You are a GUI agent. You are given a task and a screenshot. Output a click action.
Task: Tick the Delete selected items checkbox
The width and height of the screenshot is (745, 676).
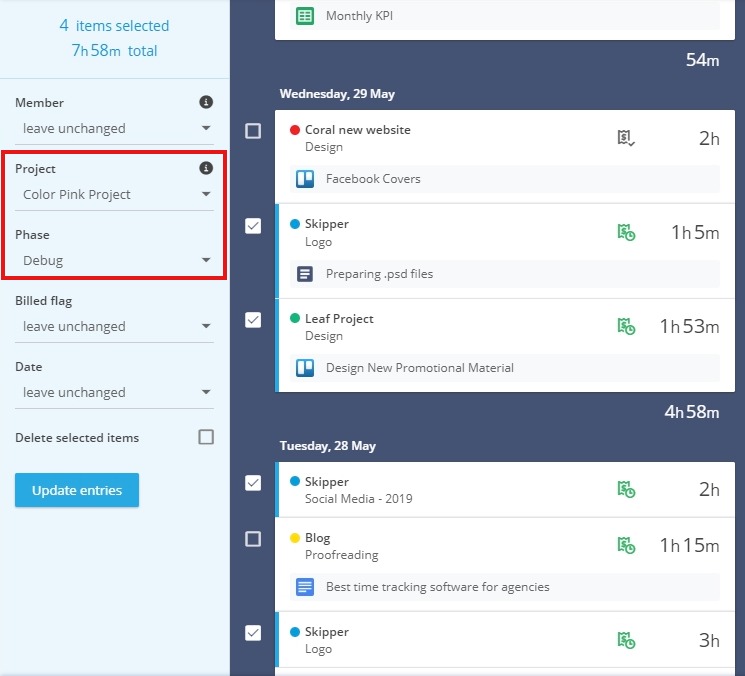[206, 437]
